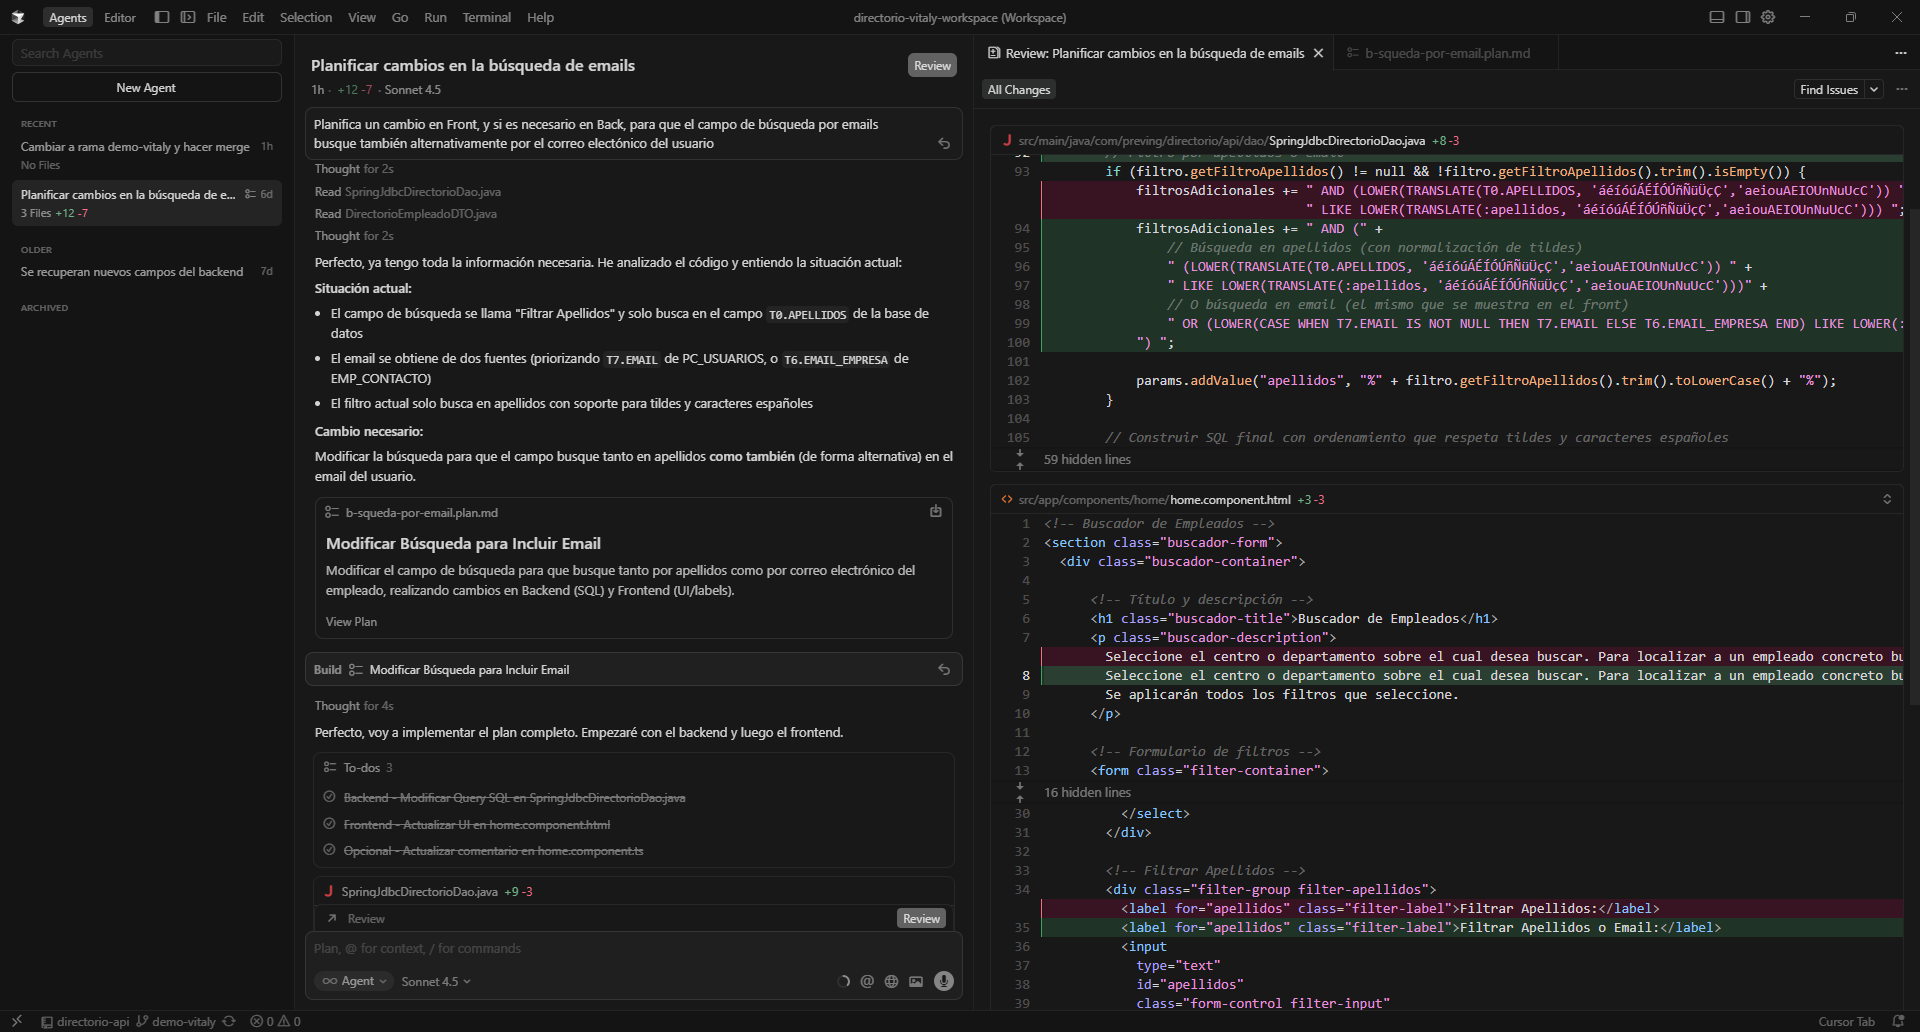
Task: Open the Terminal menu
Action: tap(486, 17)
